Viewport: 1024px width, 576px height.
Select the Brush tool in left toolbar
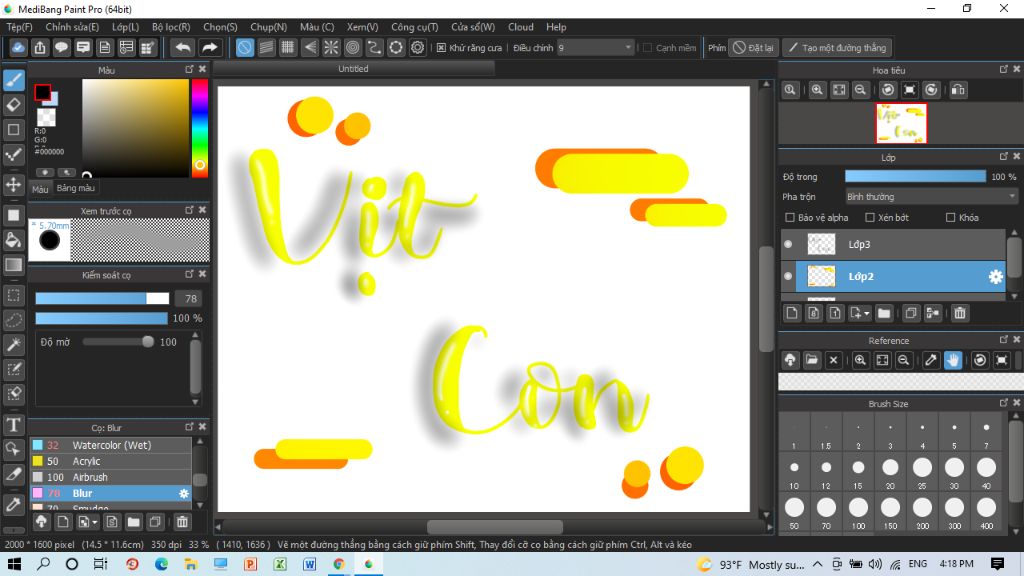[14, 80]
